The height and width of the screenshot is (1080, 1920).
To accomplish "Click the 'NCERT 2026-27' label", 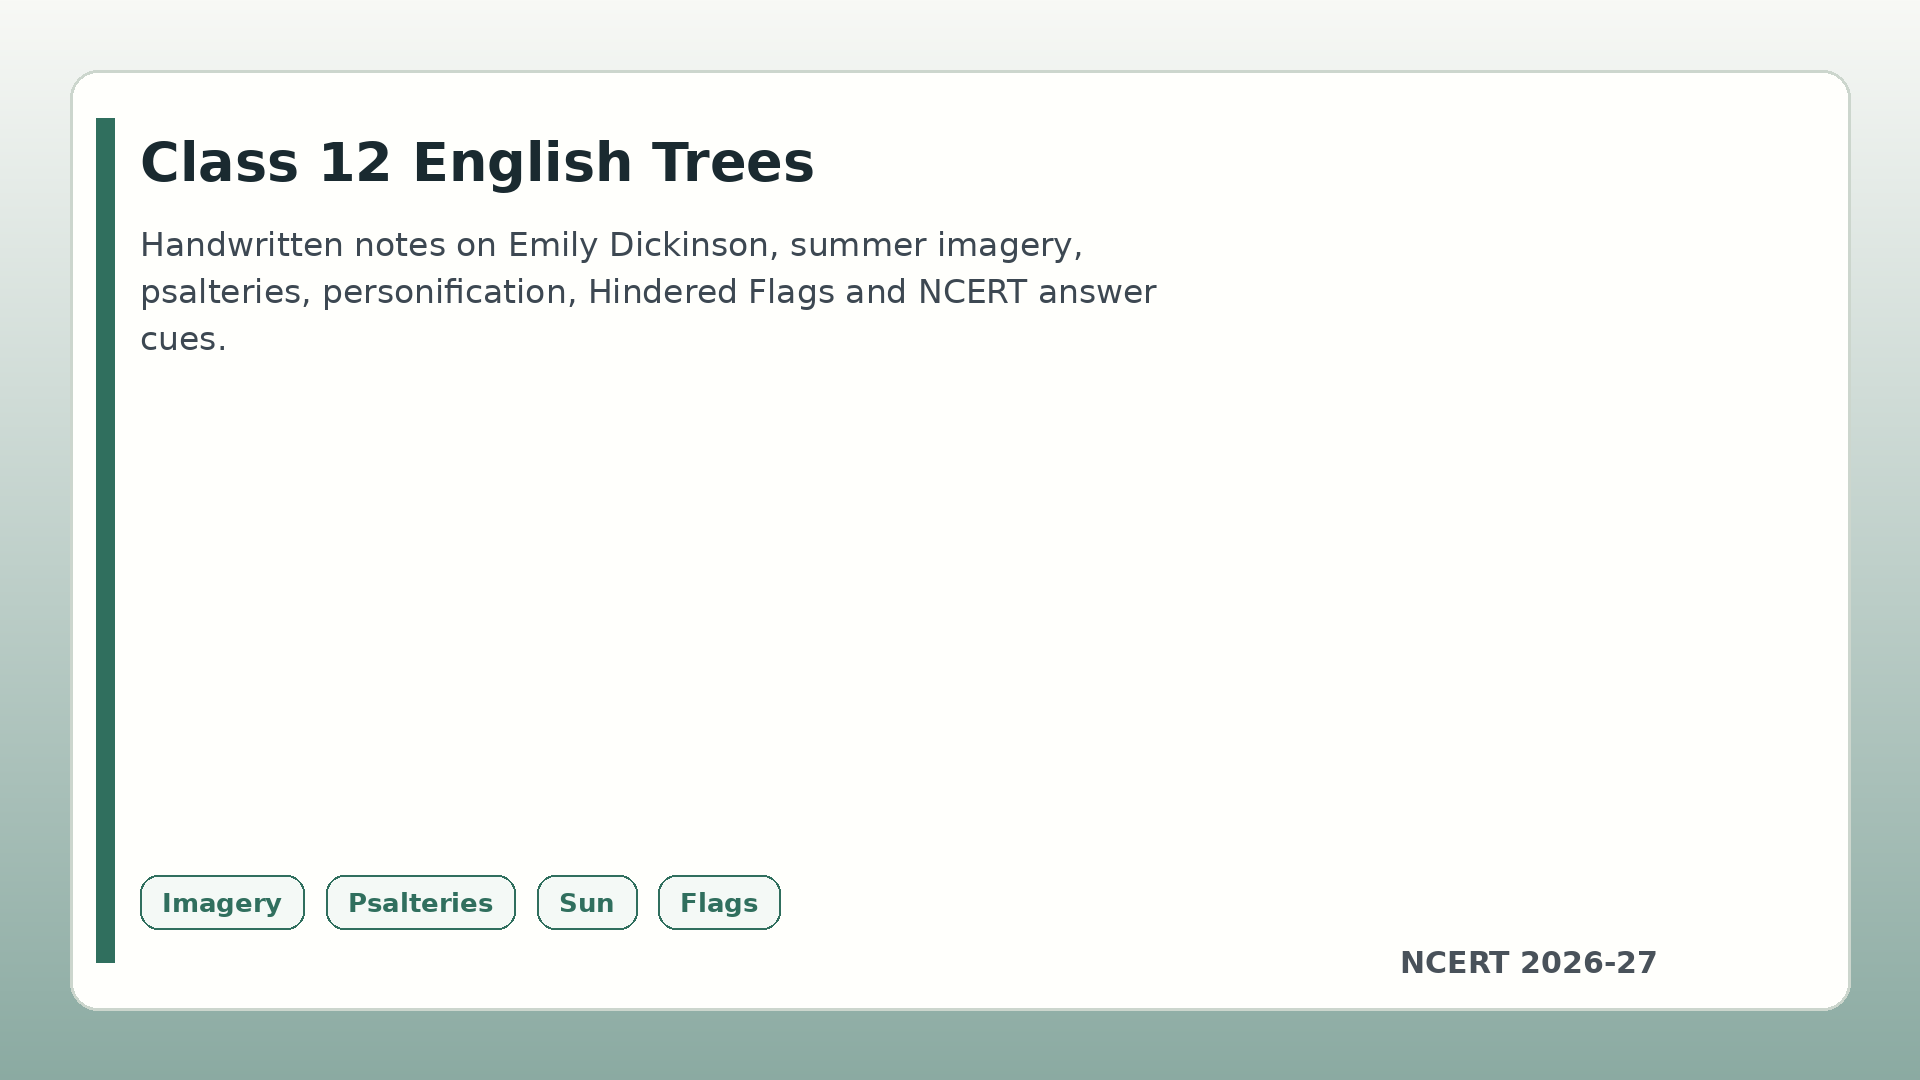I will (1528, 963).
